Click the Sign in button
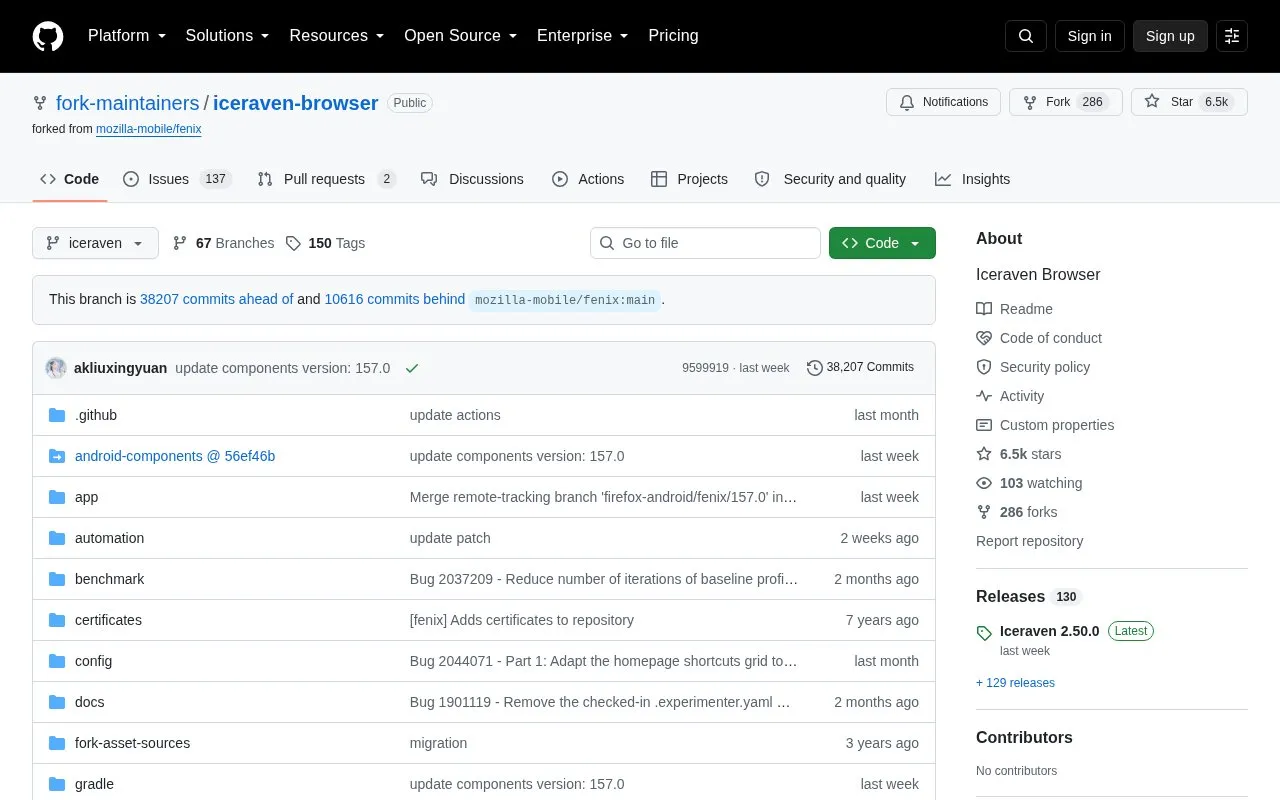The image size is (1280, 800). click(x=1089, y=36)
